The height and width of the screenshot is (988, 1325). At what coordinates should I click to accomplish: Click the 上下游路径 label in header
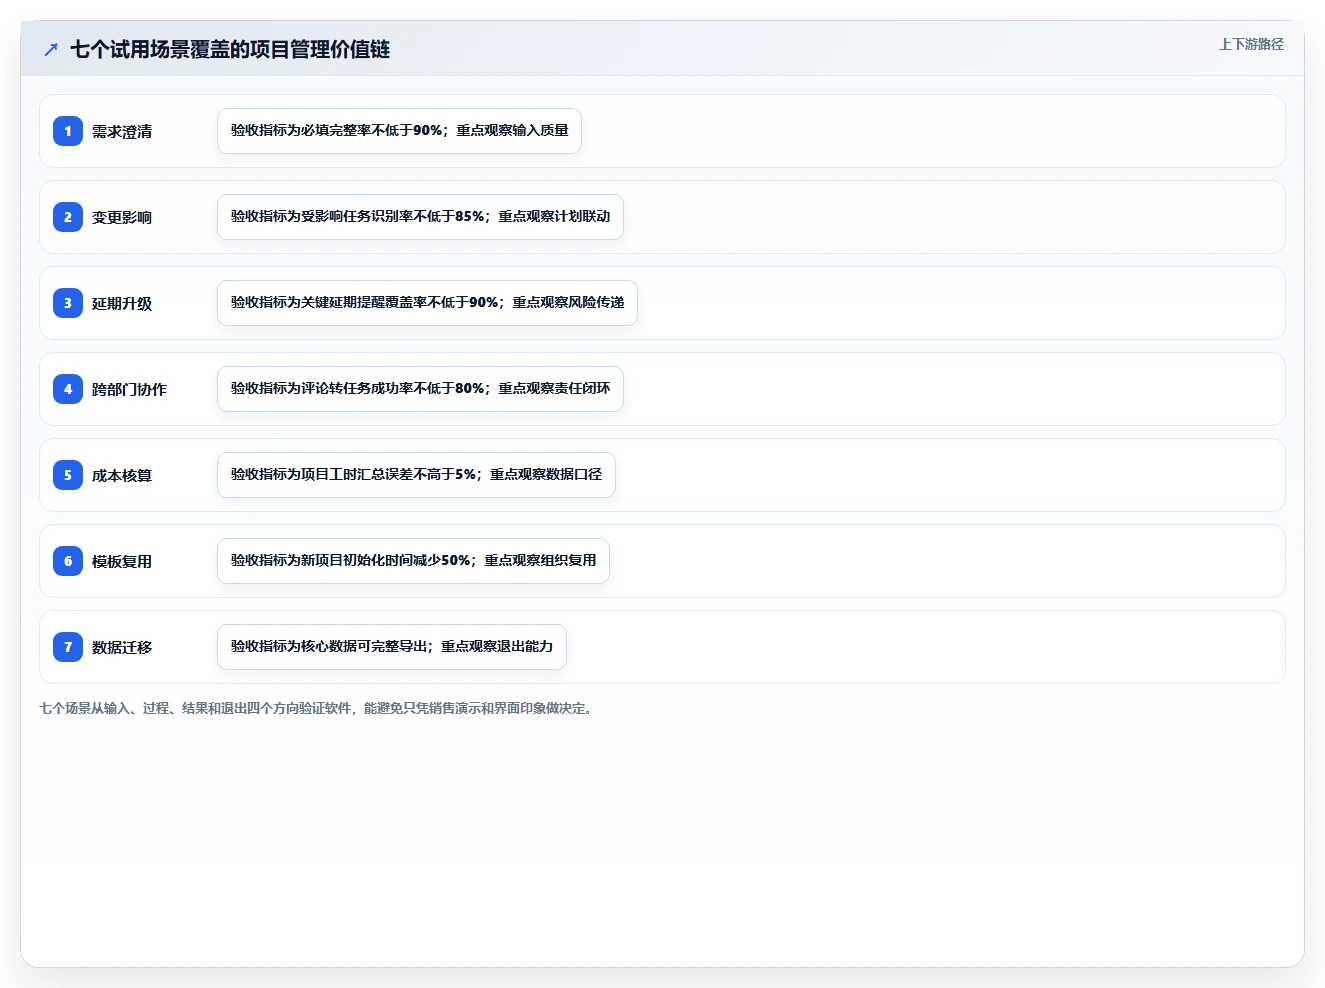coord(1251,44)
